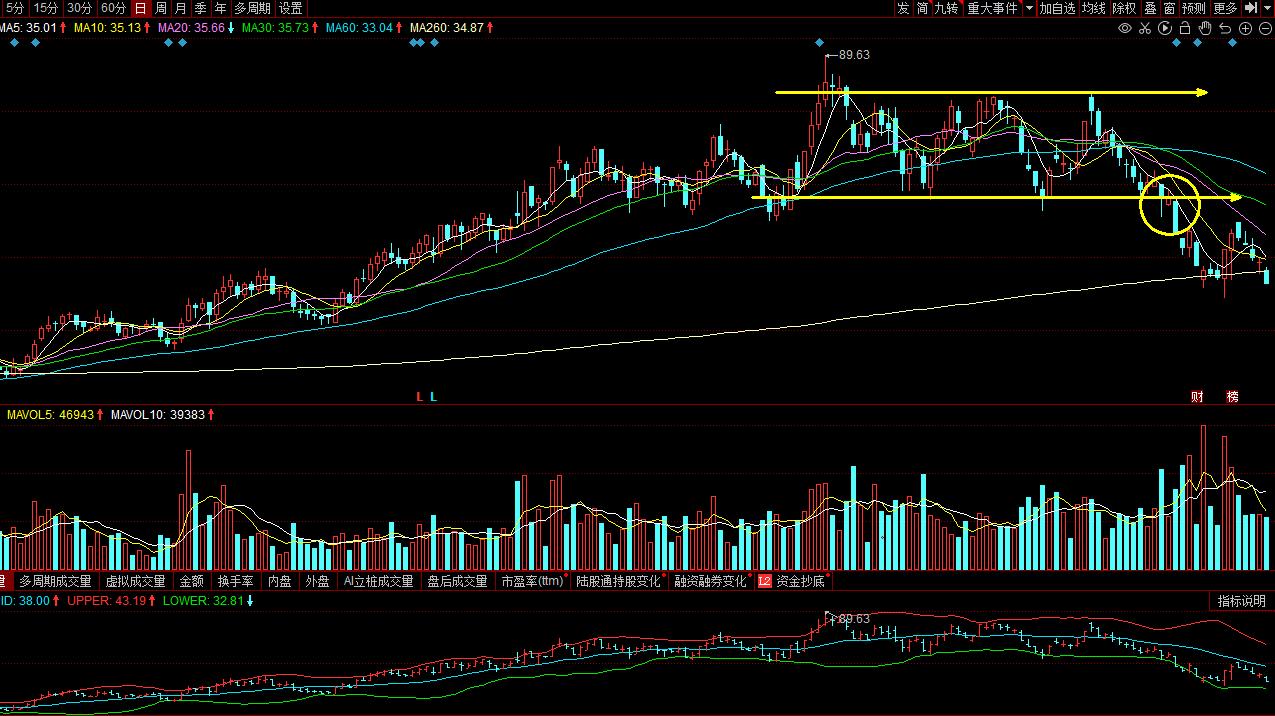1275x716 pixels.
Task: Switch to 60分 period
Action: (113, 8)
